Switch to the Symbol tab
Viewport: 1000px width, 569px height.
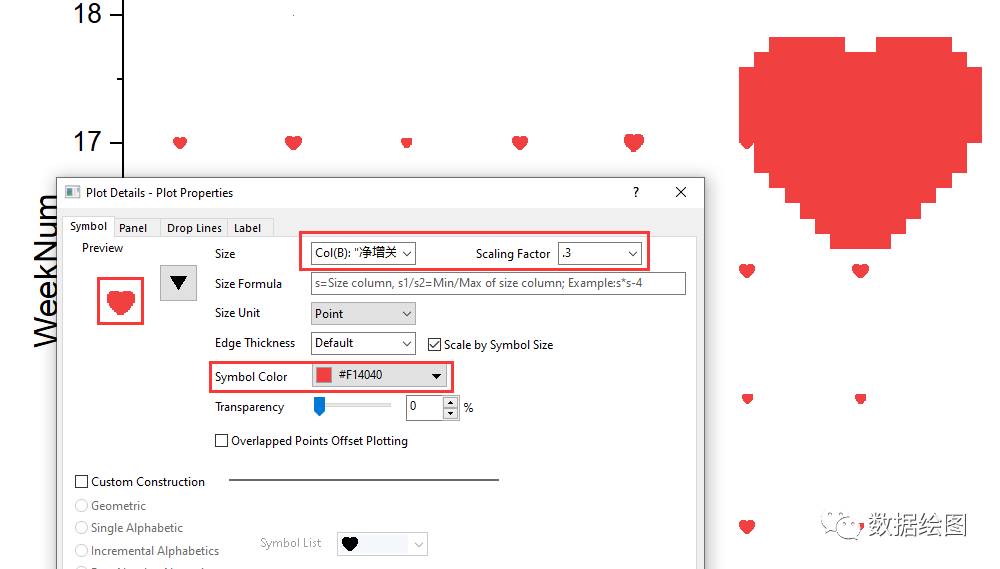(88, 226)
